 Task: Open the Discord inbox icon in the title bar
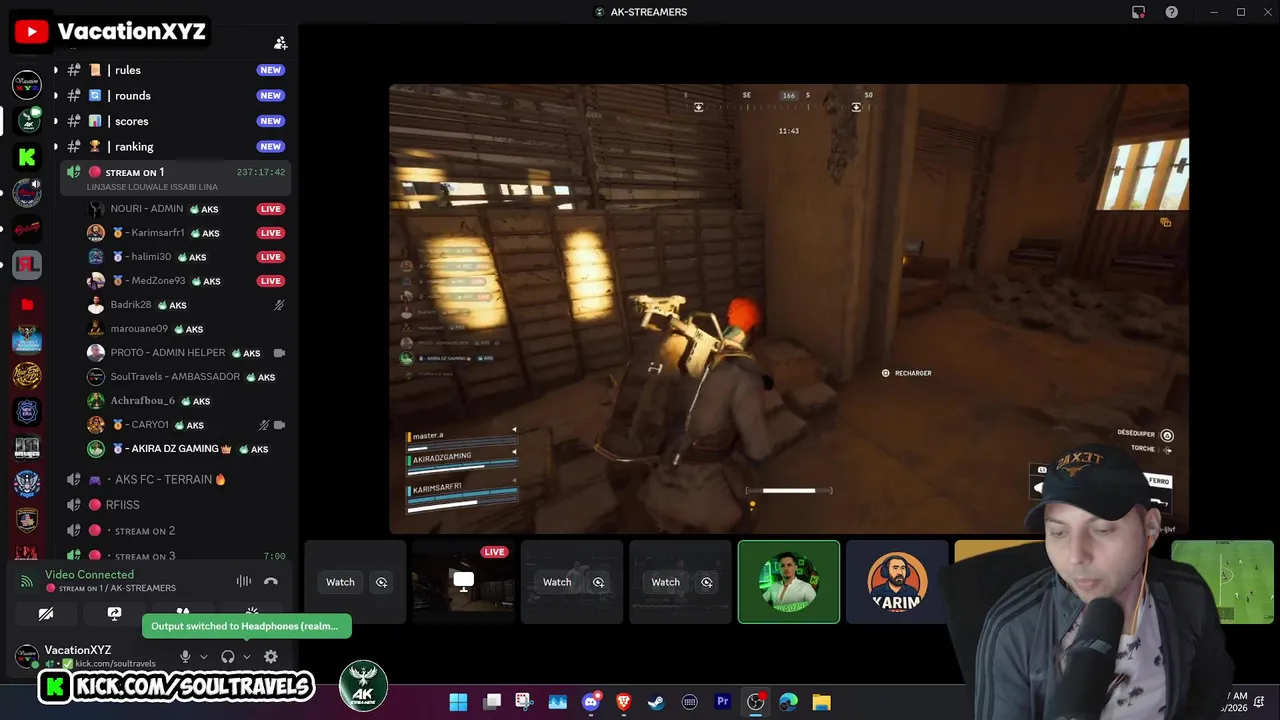click(x=1138, y=12)
